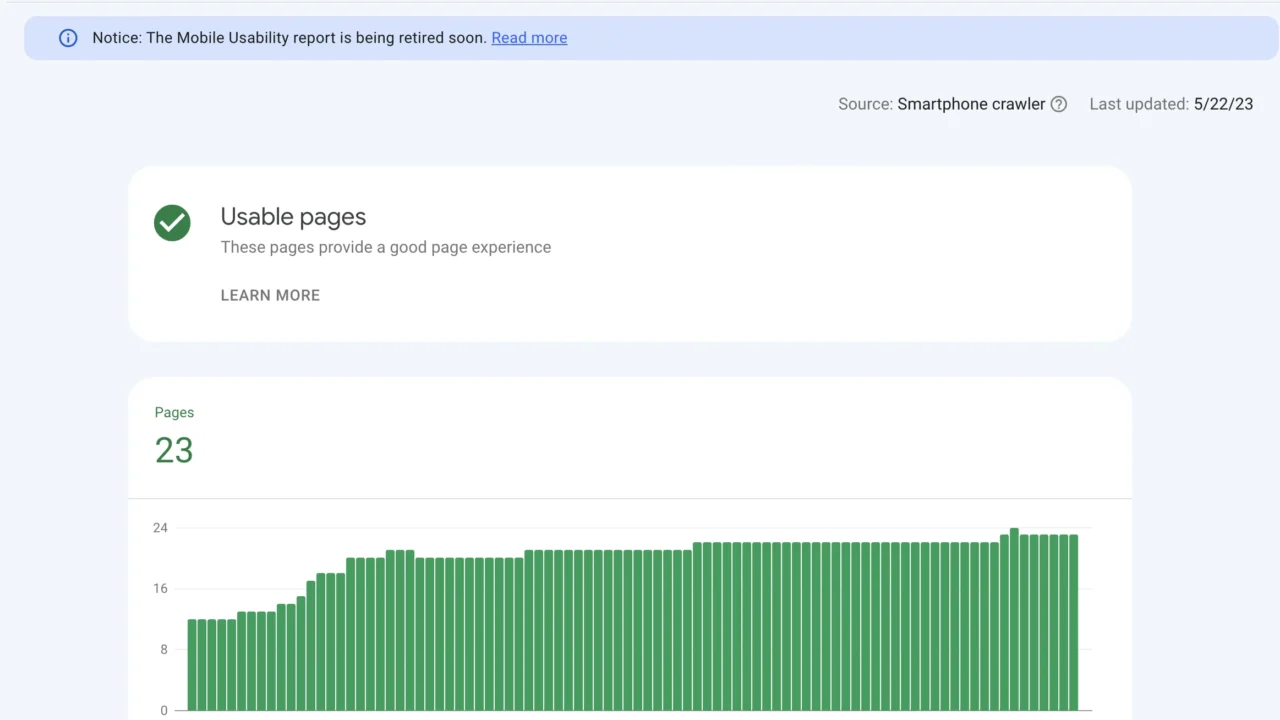Click the green checkmark icon by Usable pages

point(172,223)
